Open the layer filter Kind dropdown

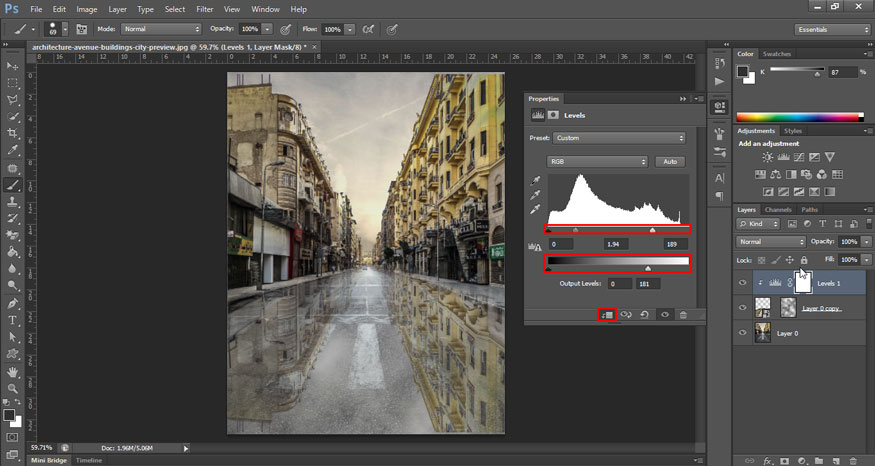click(x=758, y=224)
